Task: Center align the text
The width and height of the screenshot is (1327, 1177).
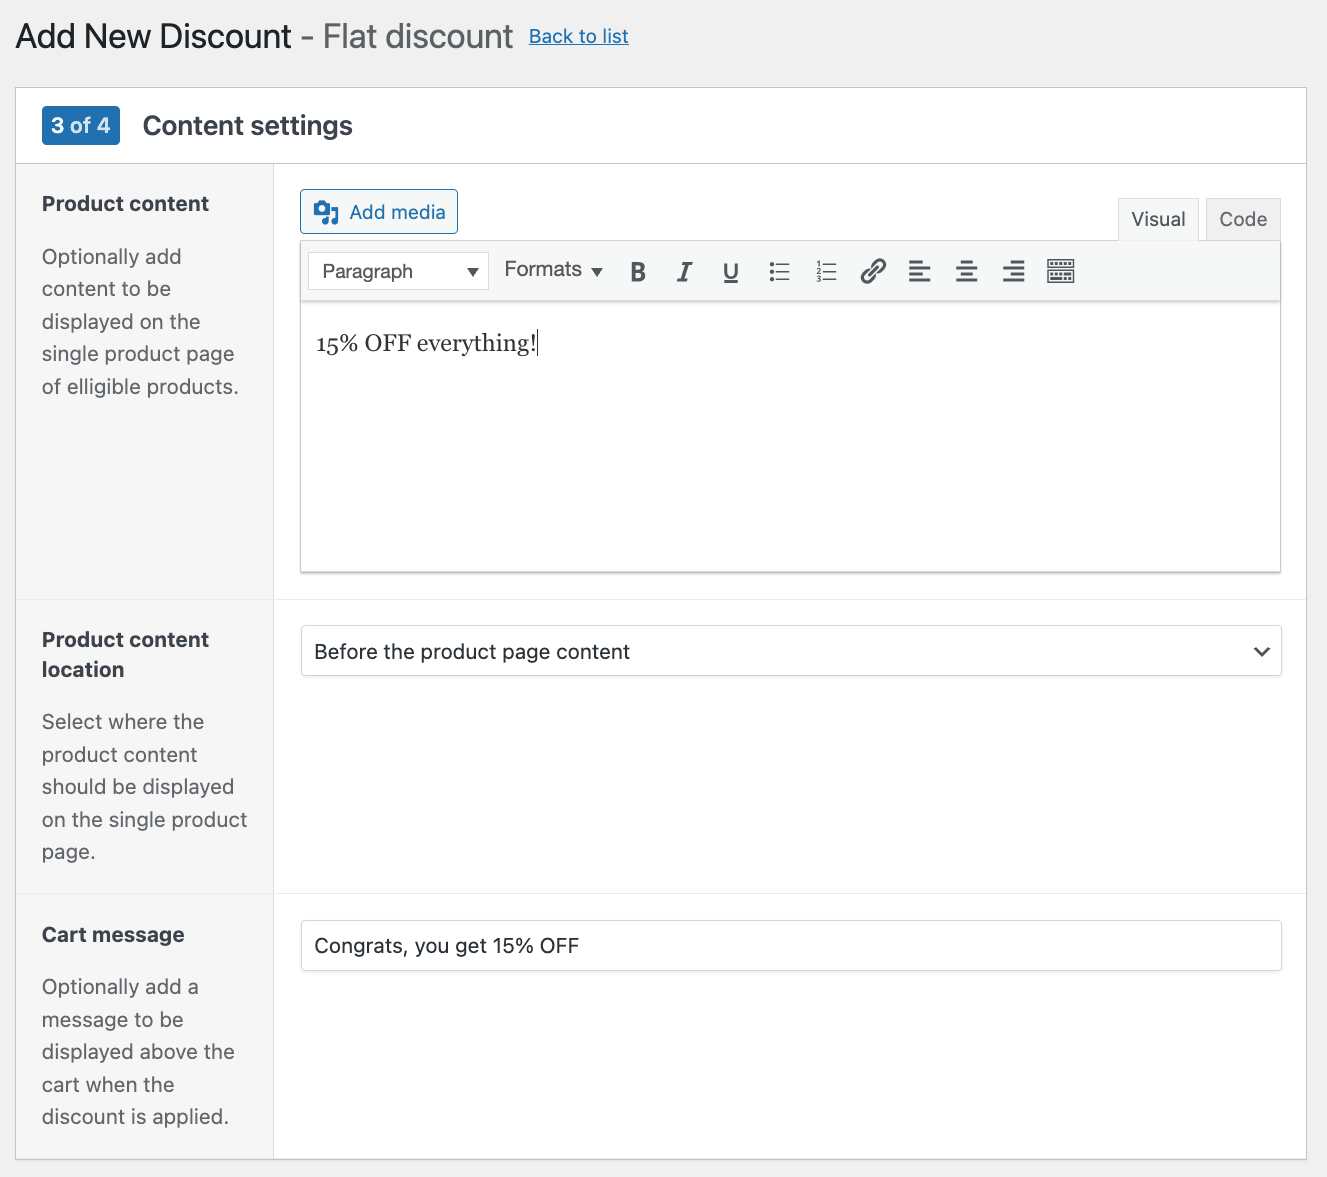Action: click(966, 272)
